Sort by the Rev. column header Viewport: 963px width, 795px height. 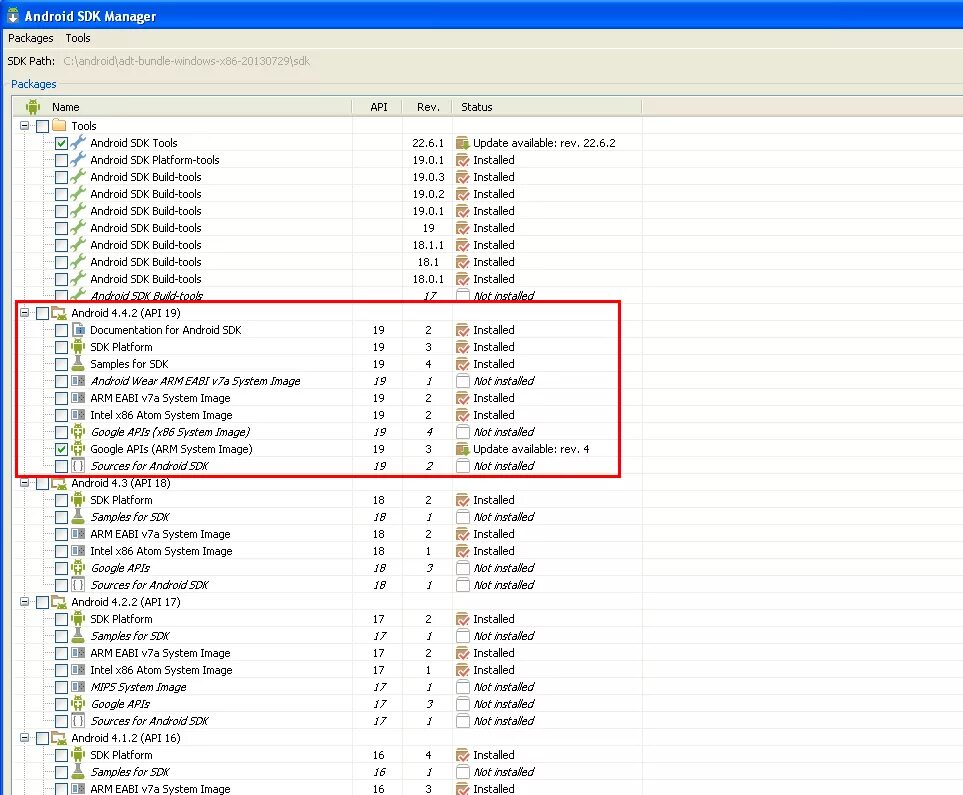pyautogui.click(x=427, y=107)
